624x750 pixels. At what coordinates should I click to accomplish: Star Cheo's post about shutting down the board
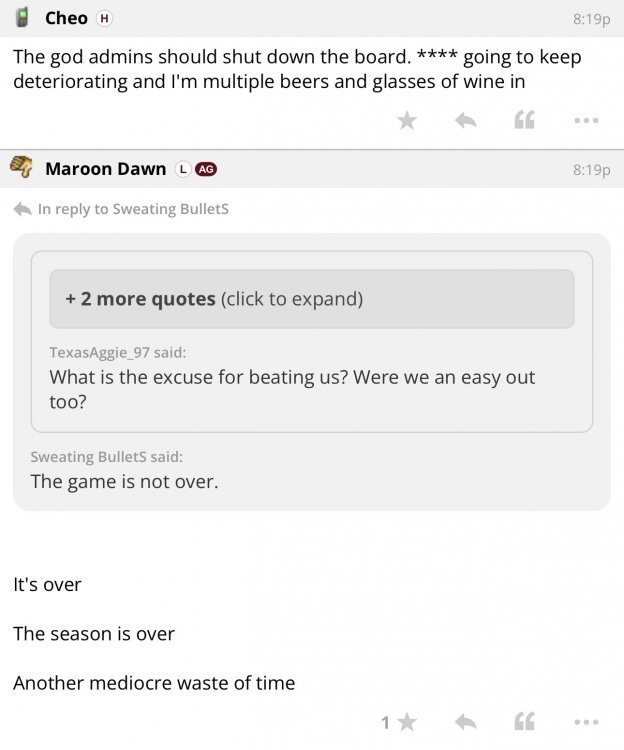coord(407,121)
